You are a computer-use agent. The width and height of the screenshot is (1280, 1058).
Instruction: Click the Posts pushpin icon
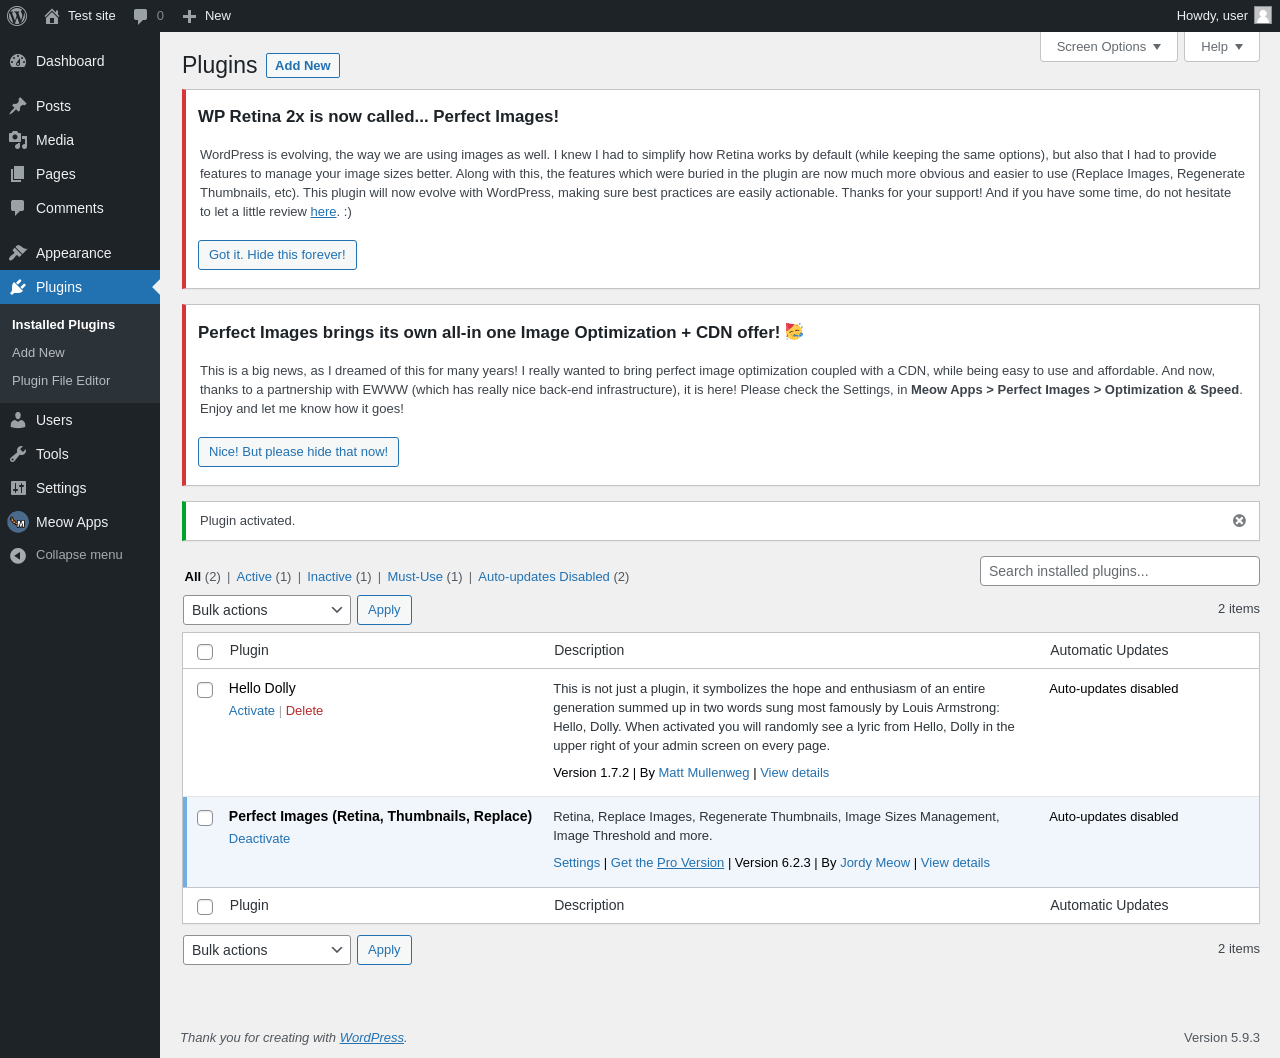point(18,106)
